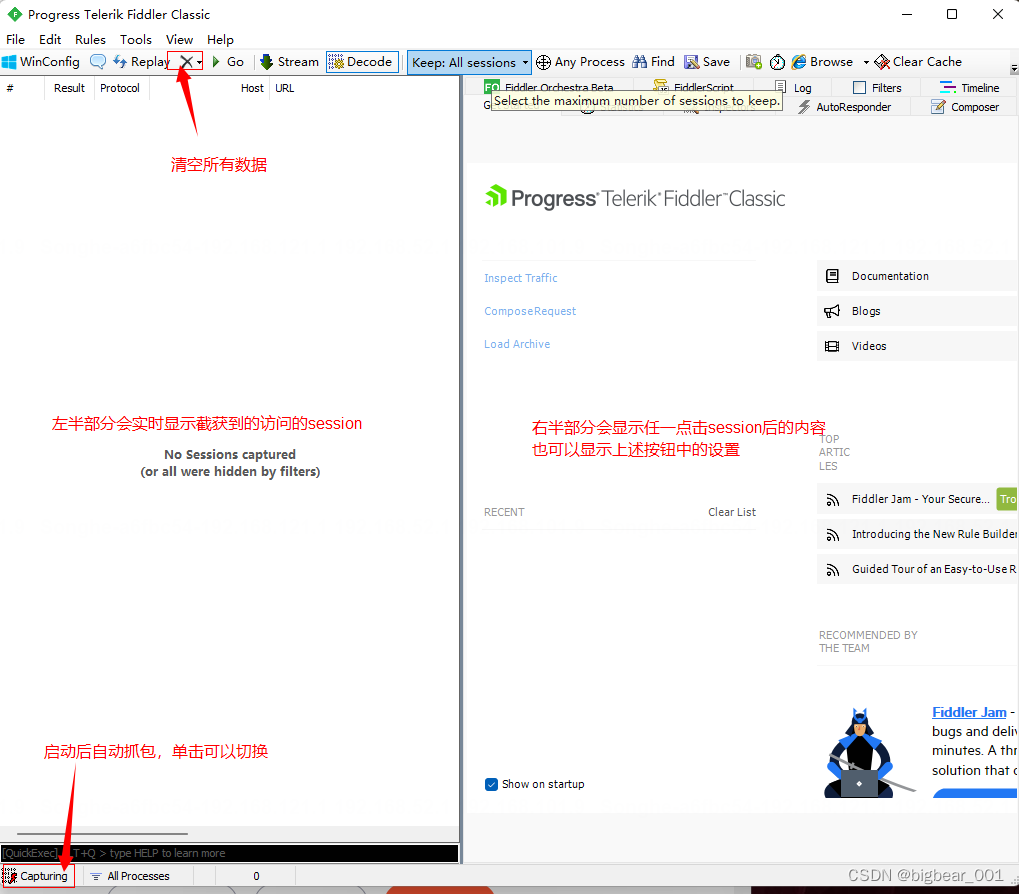
Task: Click the ComposeRequest link
Action: coord(530,311)
